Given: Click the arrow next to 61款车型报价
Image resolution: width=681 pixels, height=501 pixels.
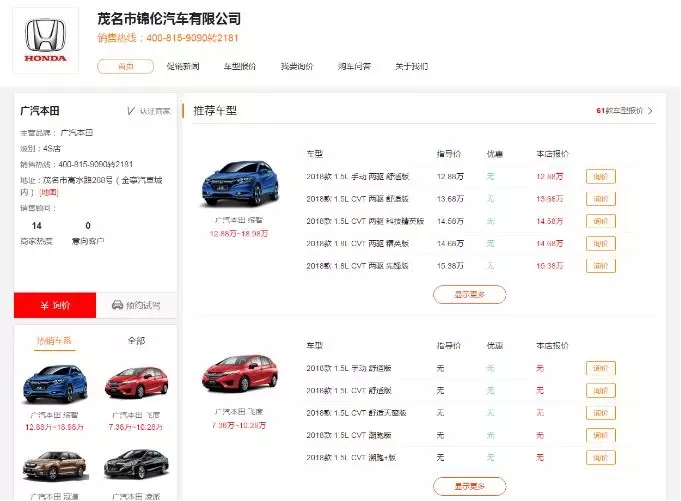Looking at the screenshot, I should click(650, 111).
